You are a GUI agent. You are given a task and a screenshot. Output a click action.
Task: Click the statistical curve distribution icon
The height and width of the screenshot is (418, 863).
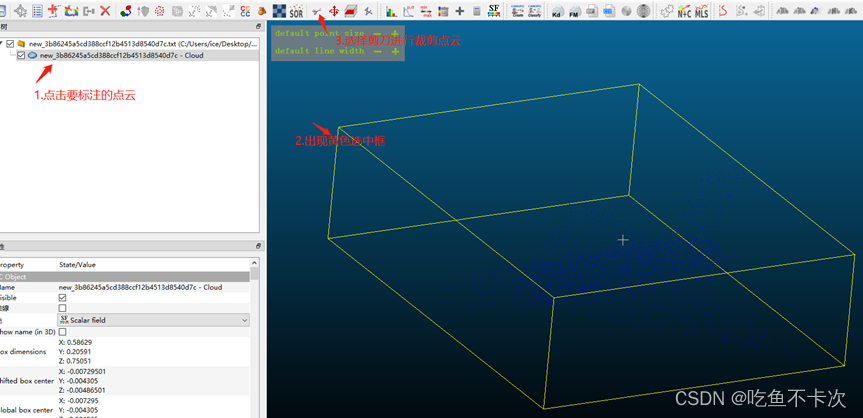coord(408,10)
